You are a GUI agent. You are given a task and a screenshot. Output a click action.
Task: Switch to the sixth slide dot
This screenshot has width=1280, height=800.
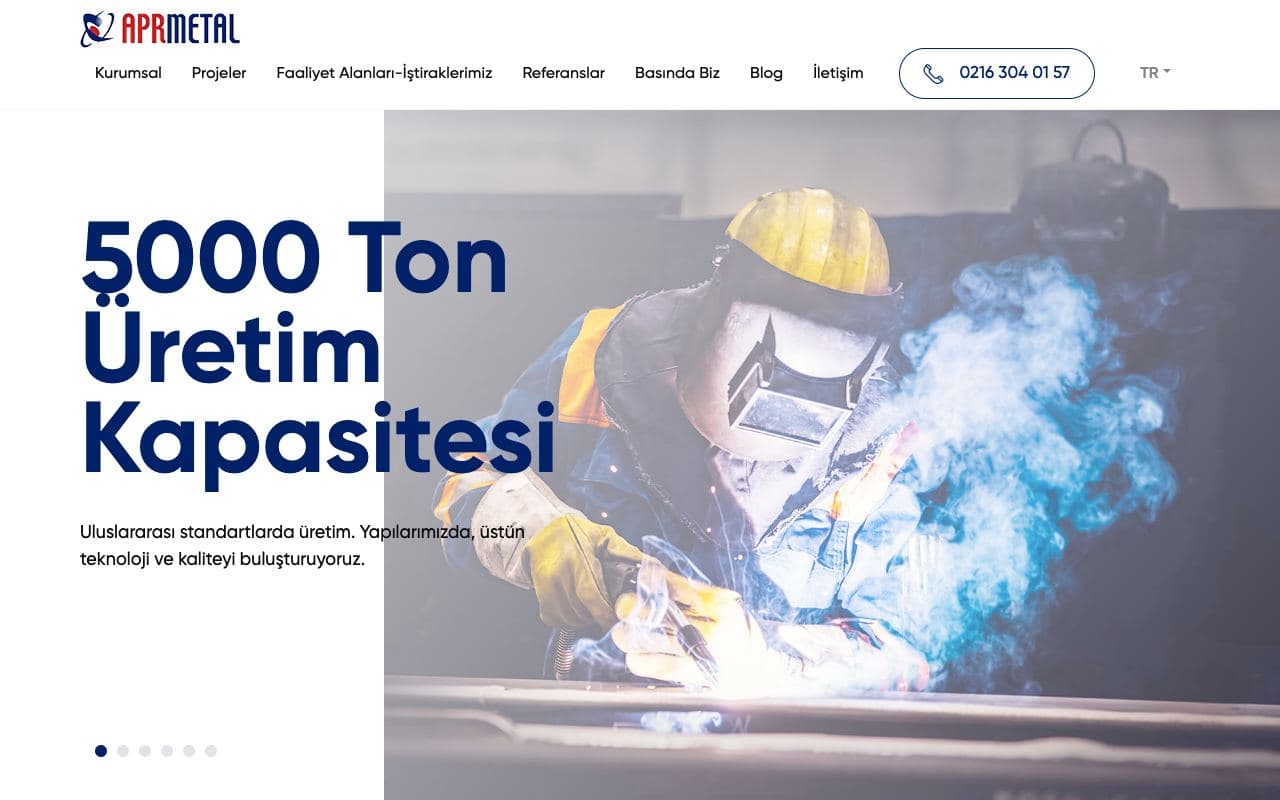coord(211,751)
